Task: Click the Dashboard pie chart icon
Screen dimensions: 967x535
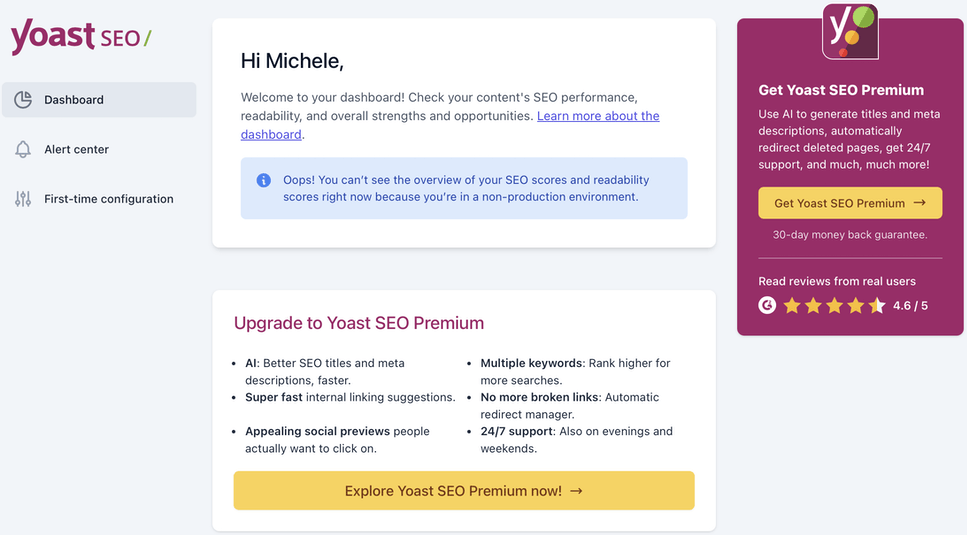Action: tap(23, 100)
